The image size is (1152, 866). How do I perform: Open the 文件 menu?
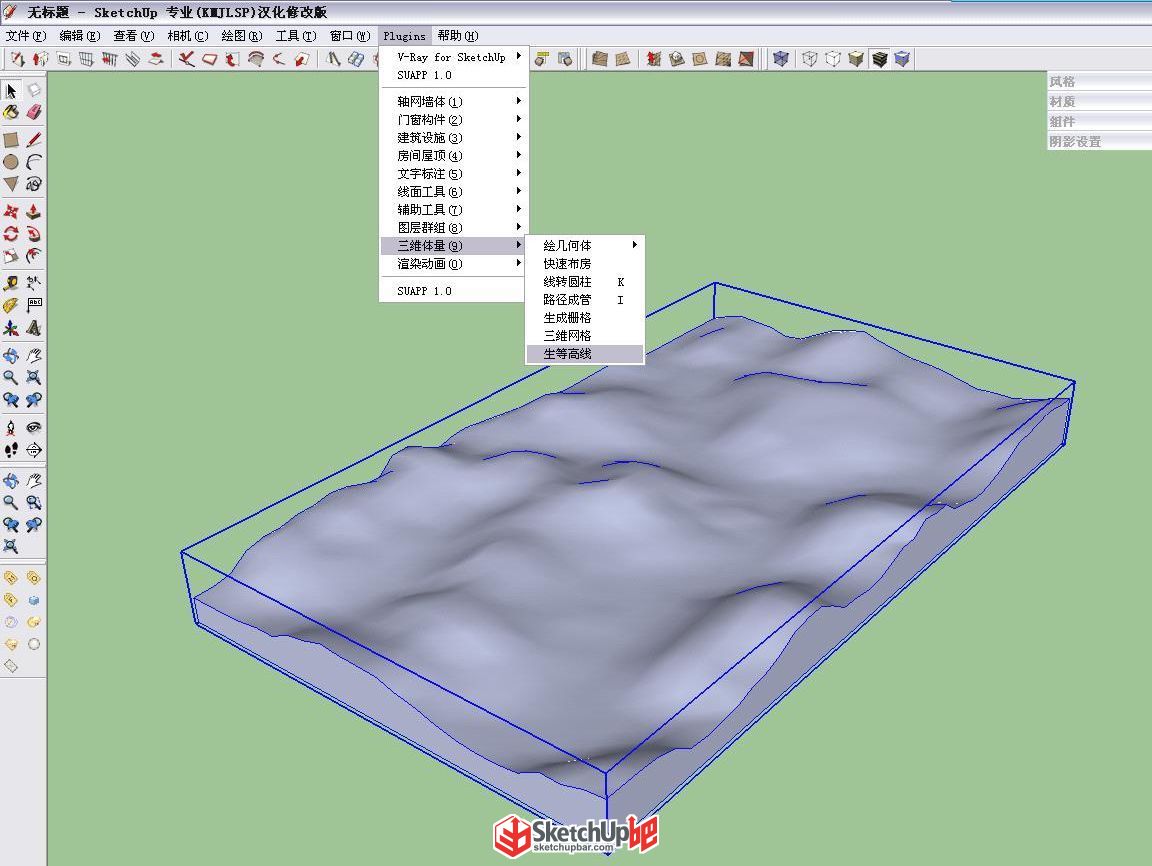tap(26, 35)
